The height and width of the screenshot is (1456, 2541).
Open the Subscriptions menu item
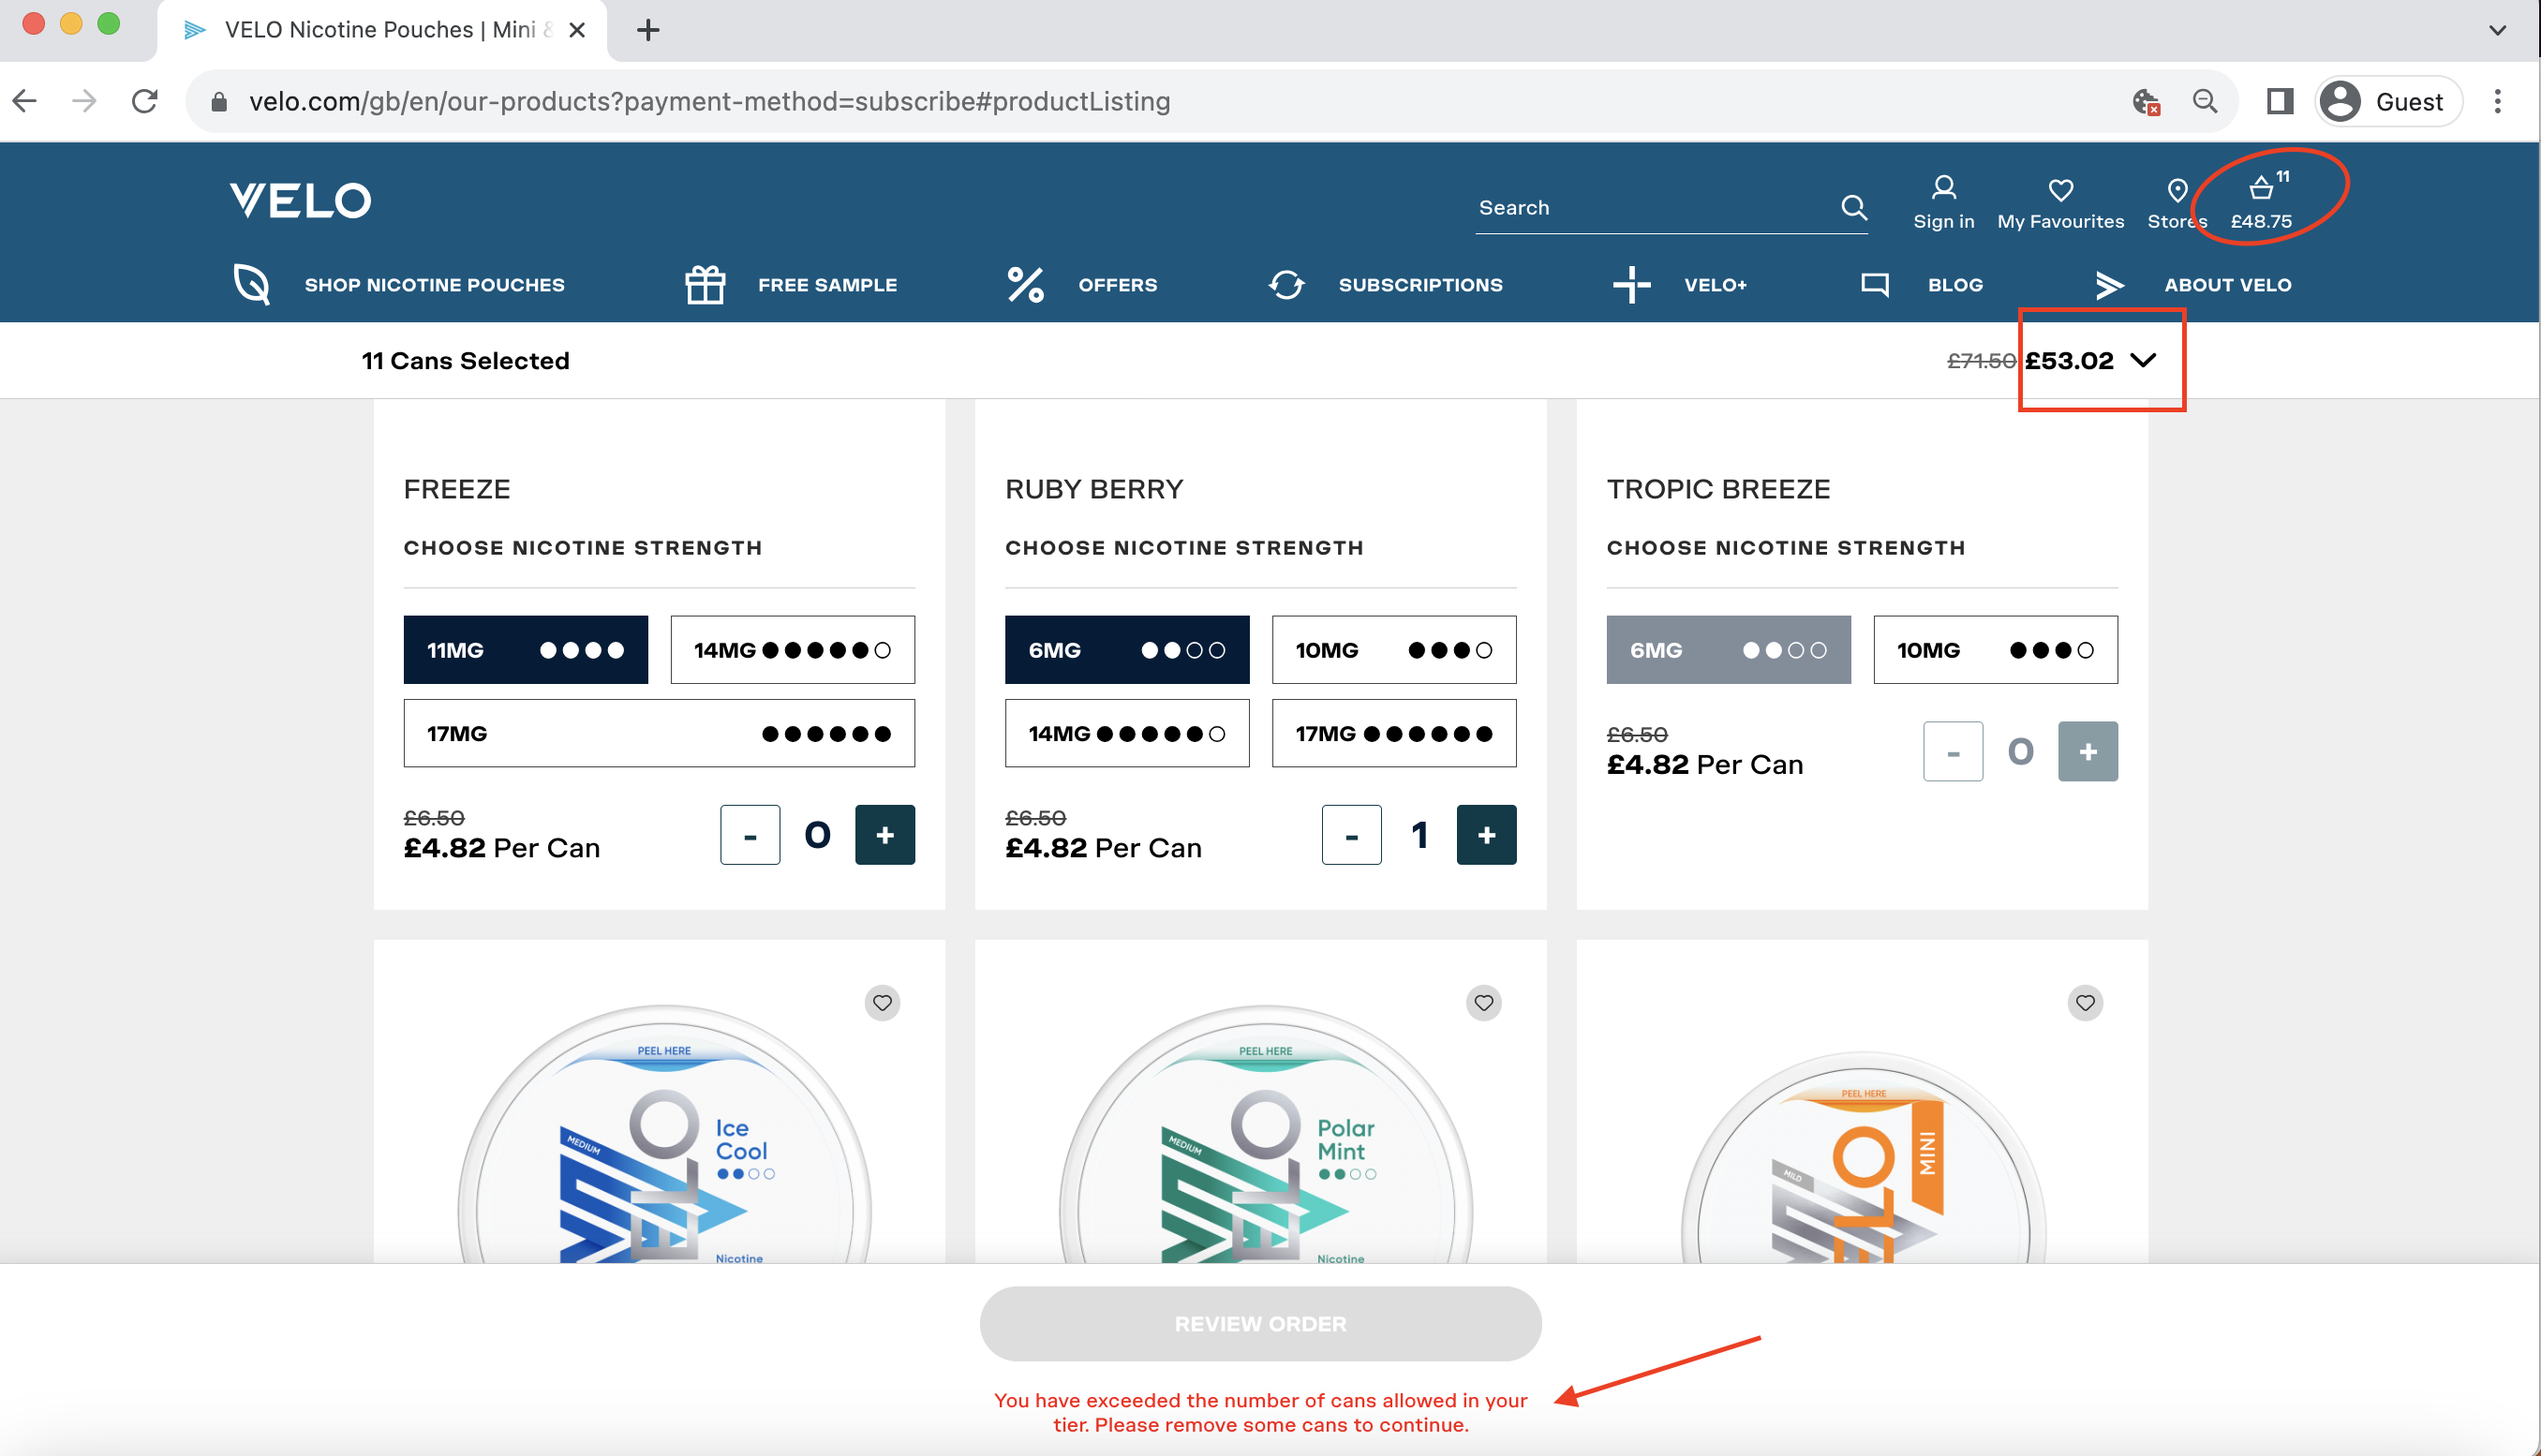(1419, 285)
